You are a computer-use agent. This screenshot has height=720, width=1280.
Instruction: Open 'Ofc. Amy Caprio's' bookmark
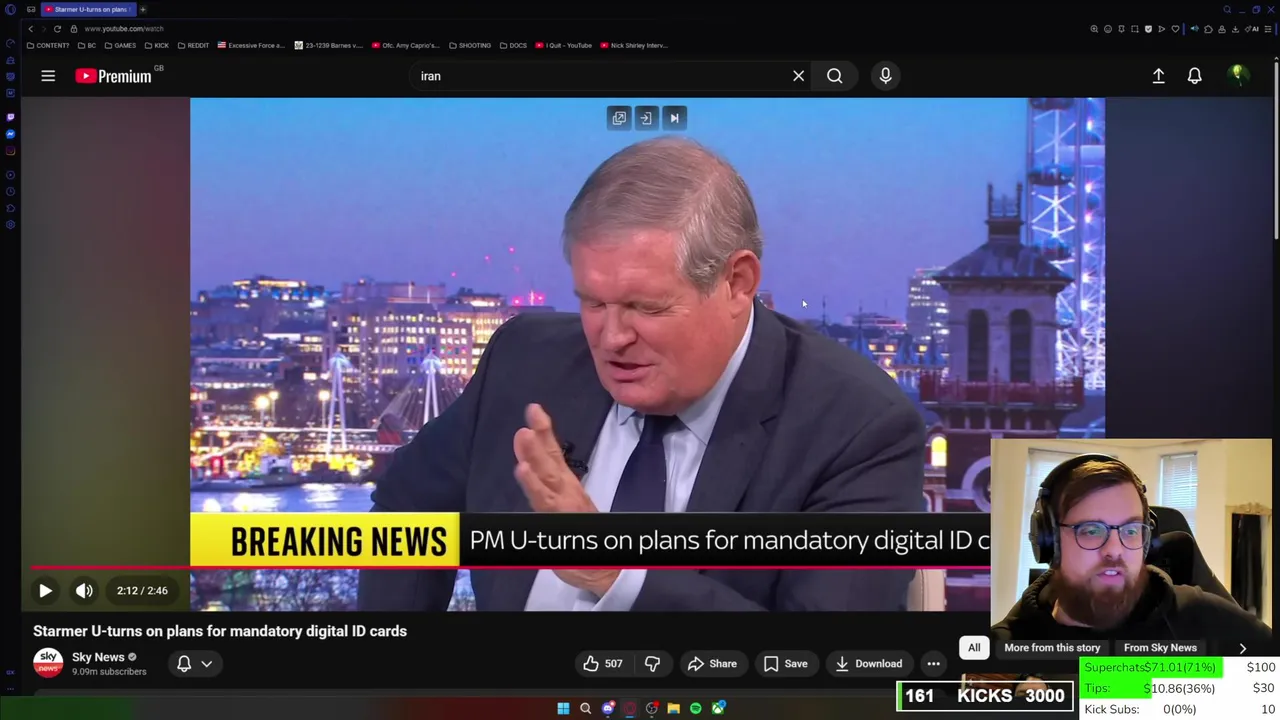405,45
